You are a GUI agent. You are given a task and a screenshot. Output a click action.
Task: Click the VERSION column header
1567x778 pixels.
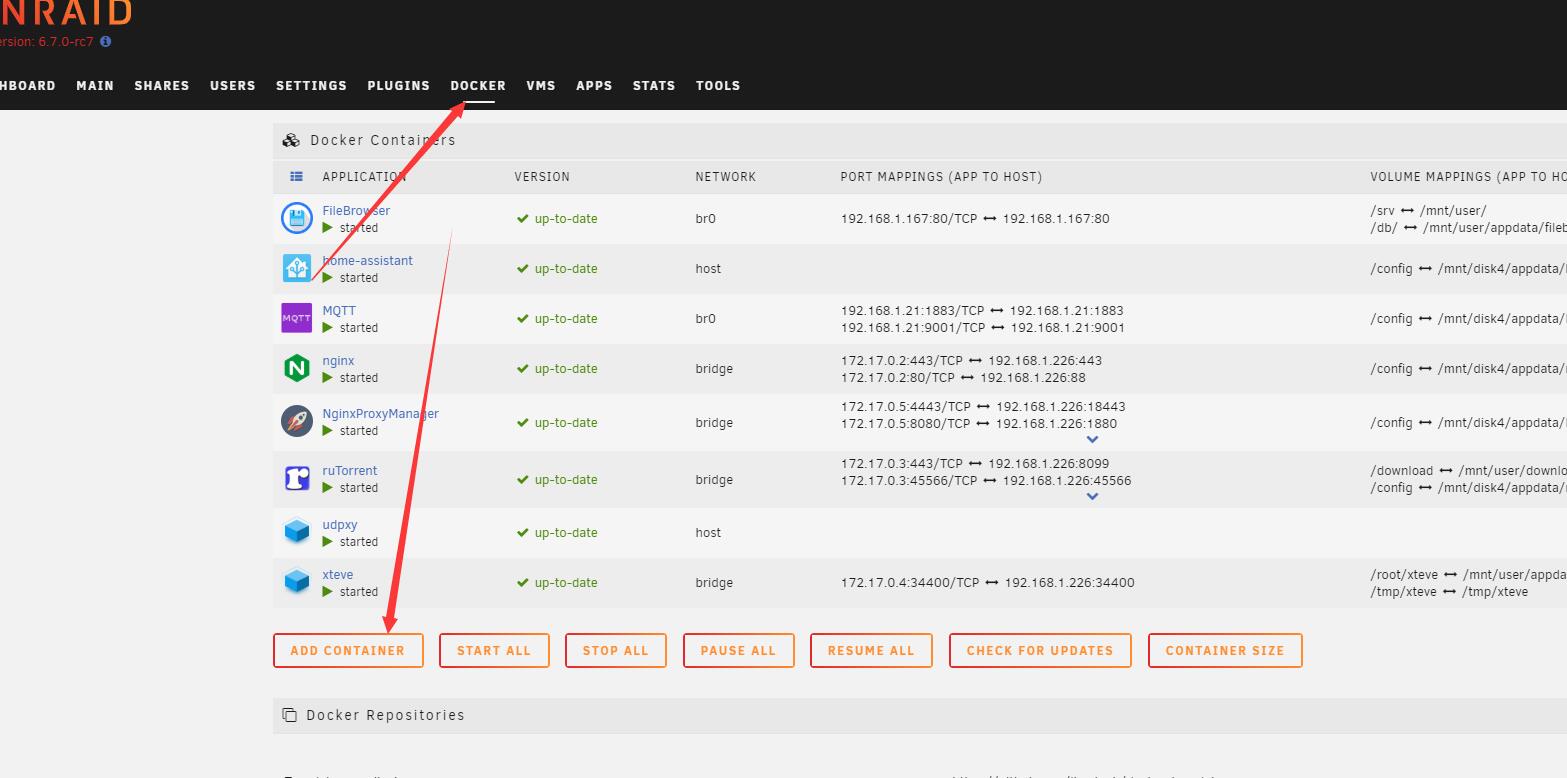(x=542, y=176)
